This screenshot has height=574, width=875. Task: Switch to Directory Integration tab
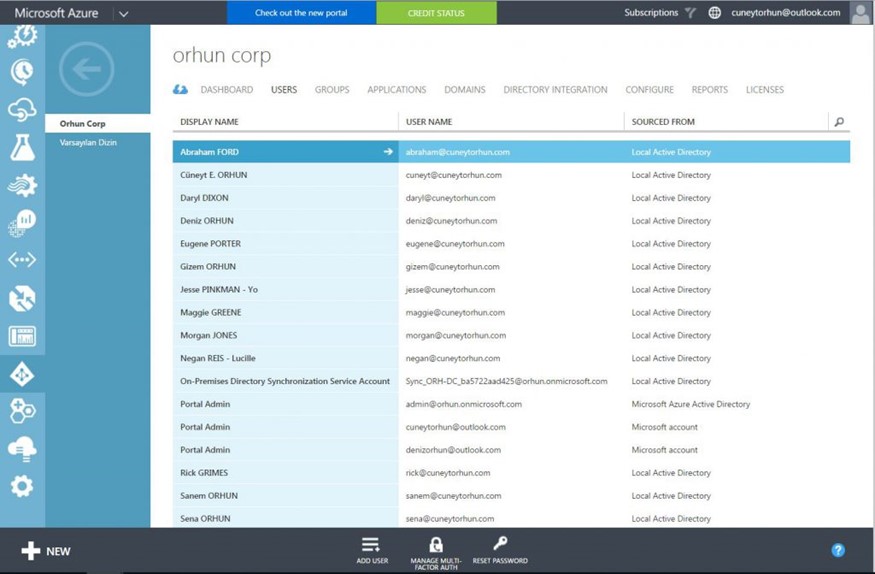point(555,89)
